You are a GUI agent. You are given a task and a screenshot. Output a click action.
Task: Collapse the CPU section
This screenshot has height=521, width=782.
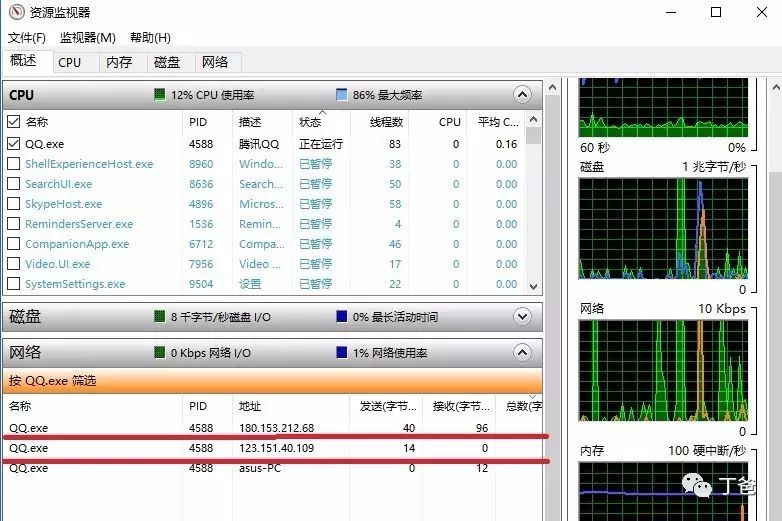point(521,95)
